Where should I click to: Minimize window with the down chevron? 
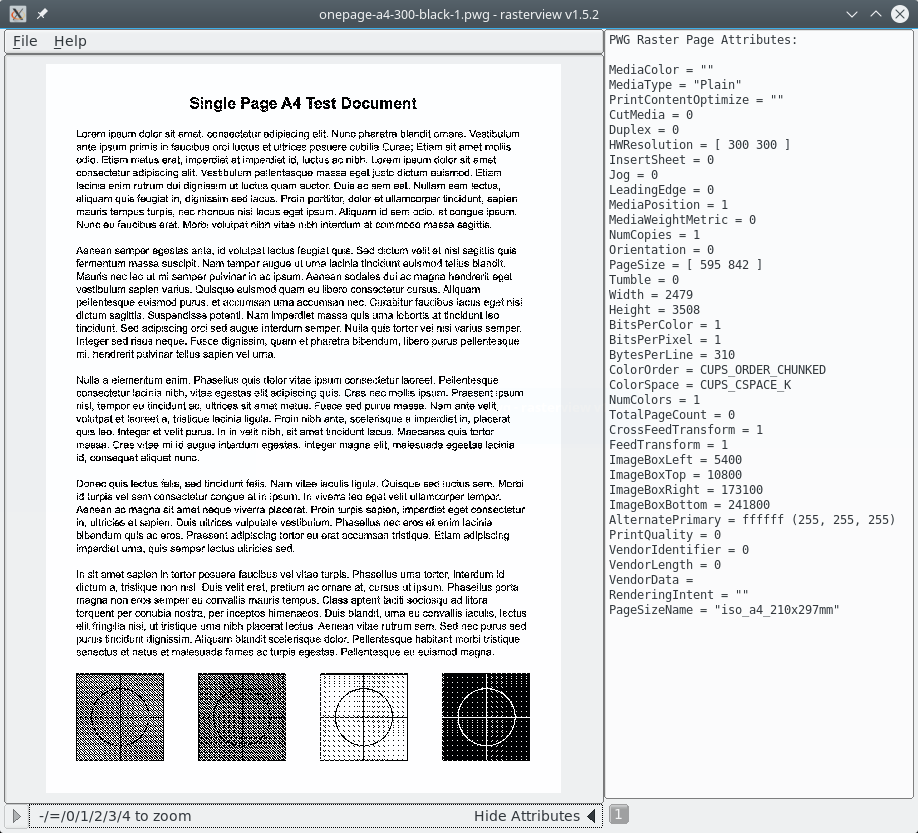[x=852, y=14]
